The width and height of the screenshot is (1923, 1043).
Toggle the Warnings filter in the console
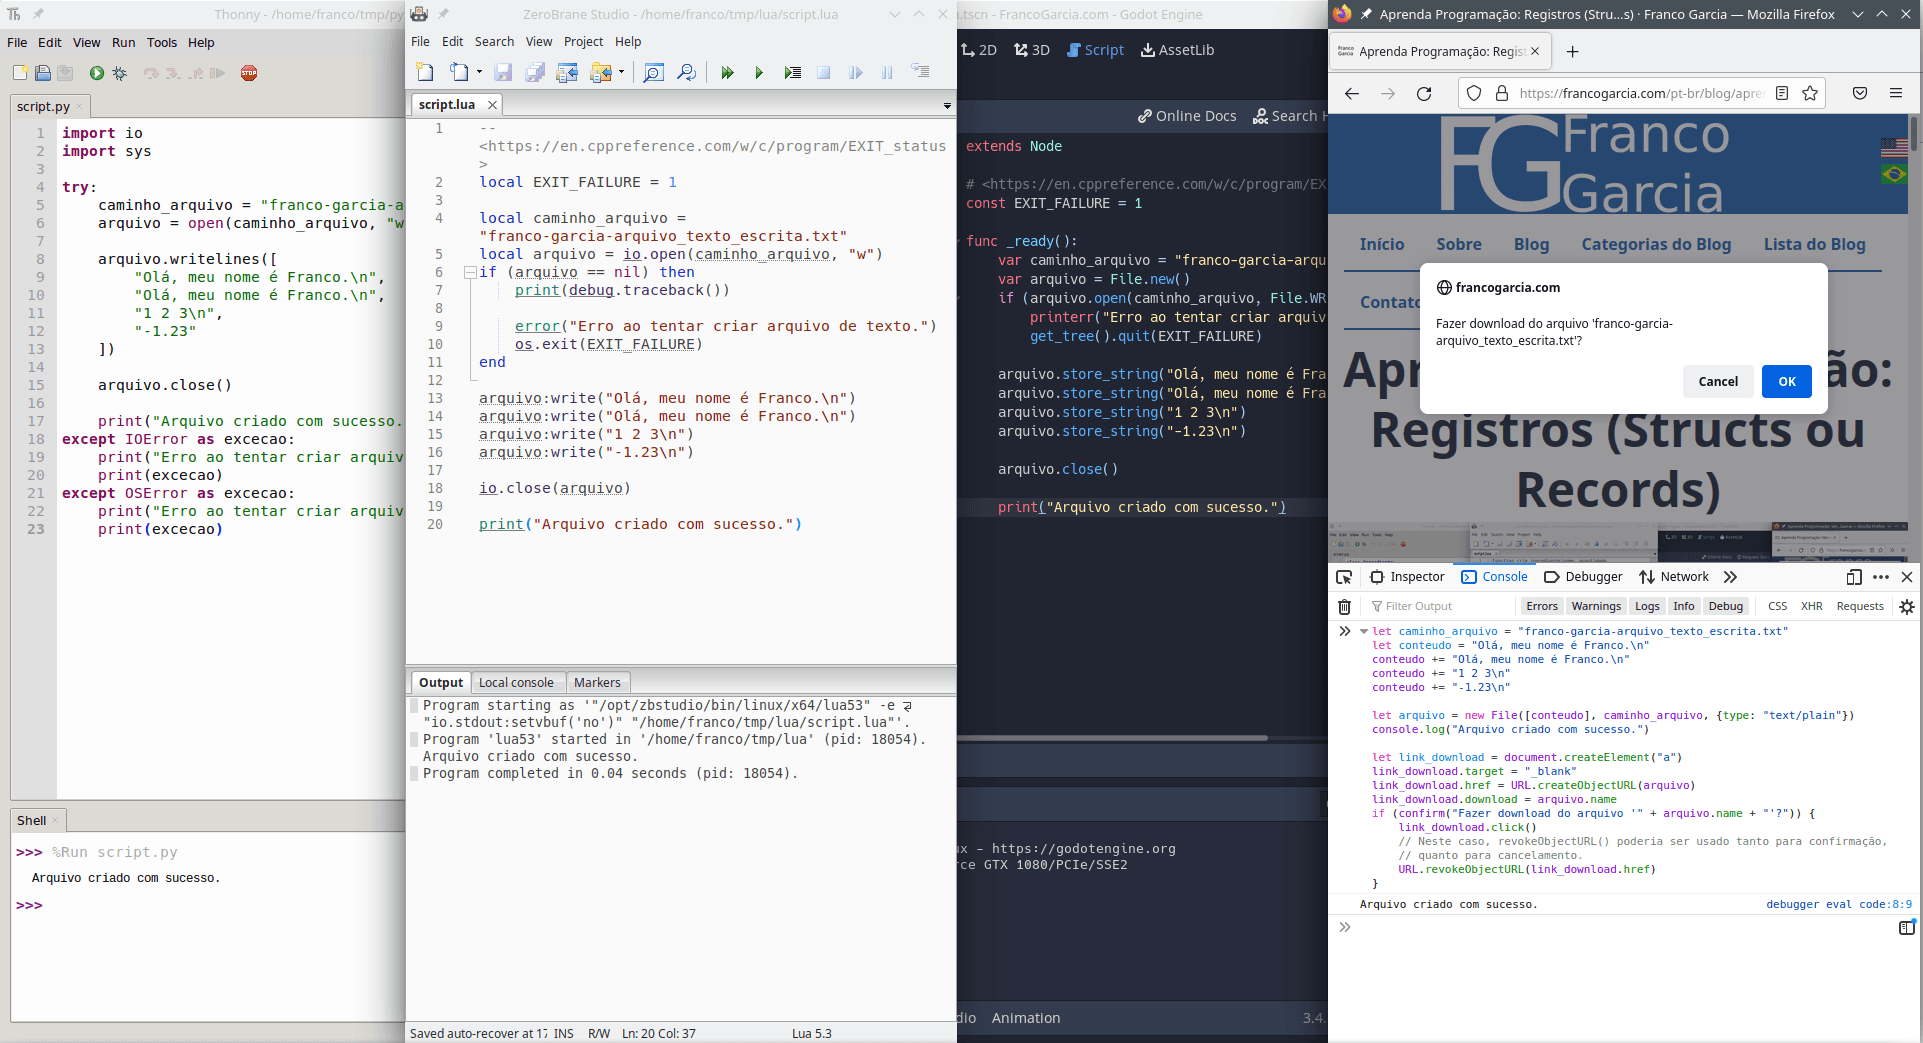pos(1596,606)
